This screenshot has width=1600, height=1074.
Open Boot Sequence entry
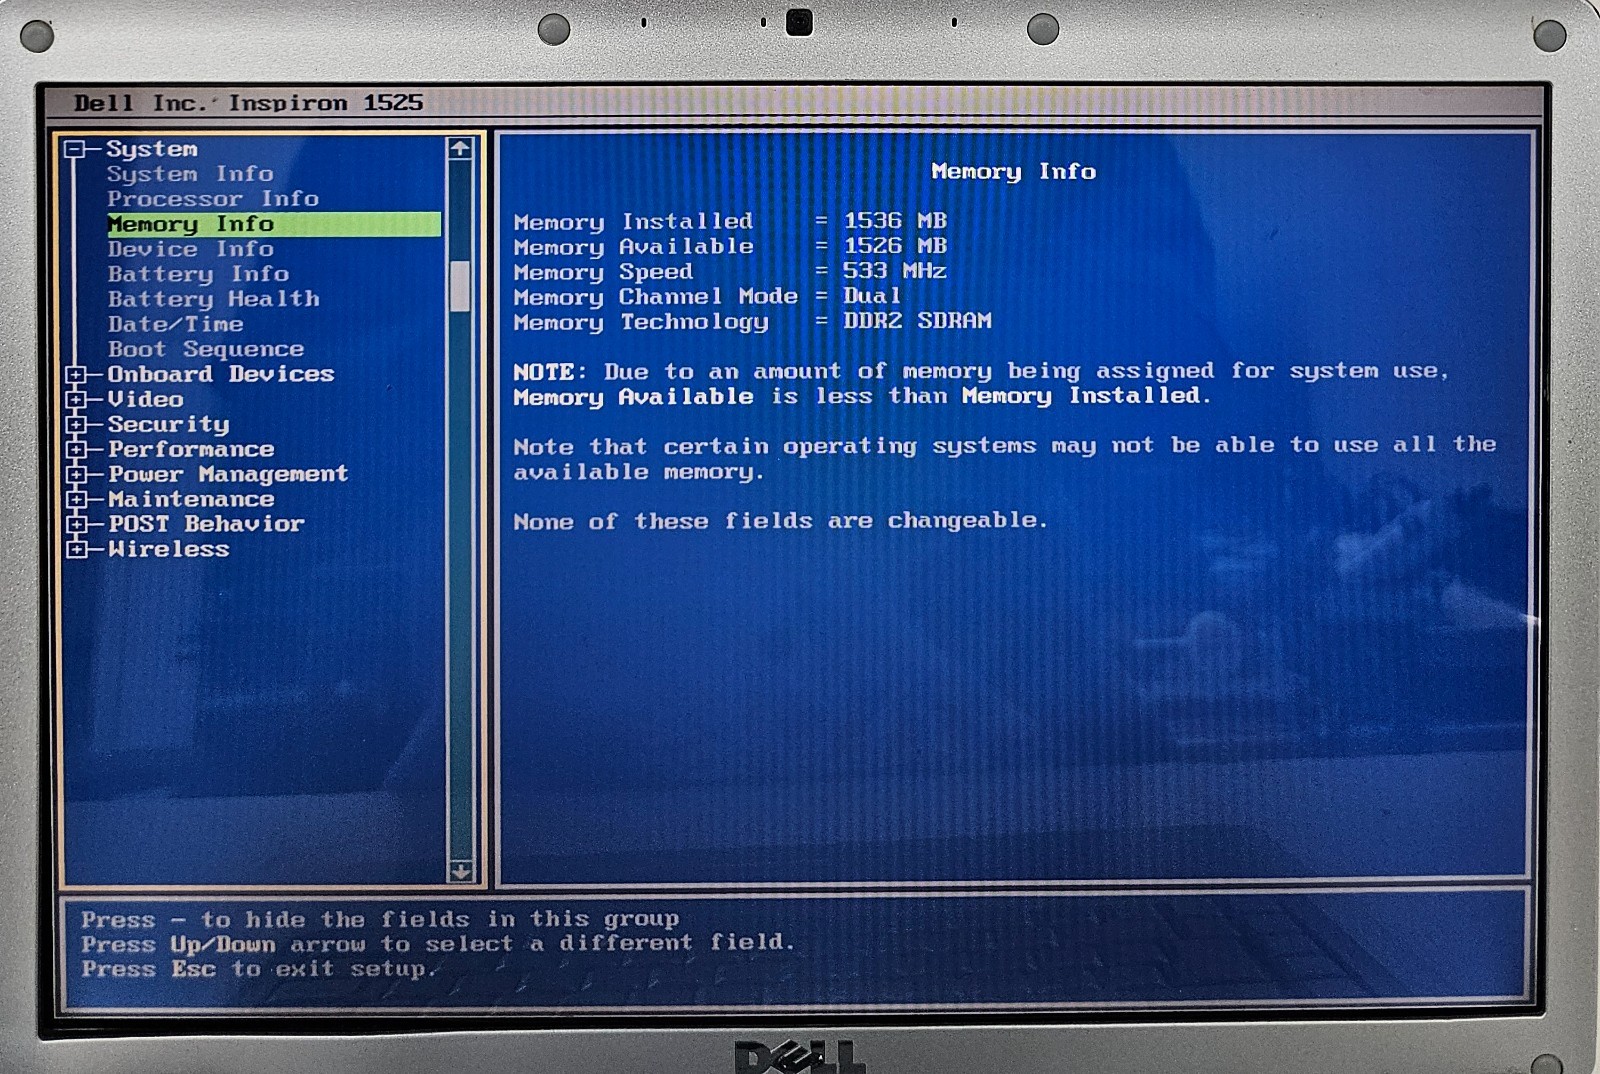point(206,349)
